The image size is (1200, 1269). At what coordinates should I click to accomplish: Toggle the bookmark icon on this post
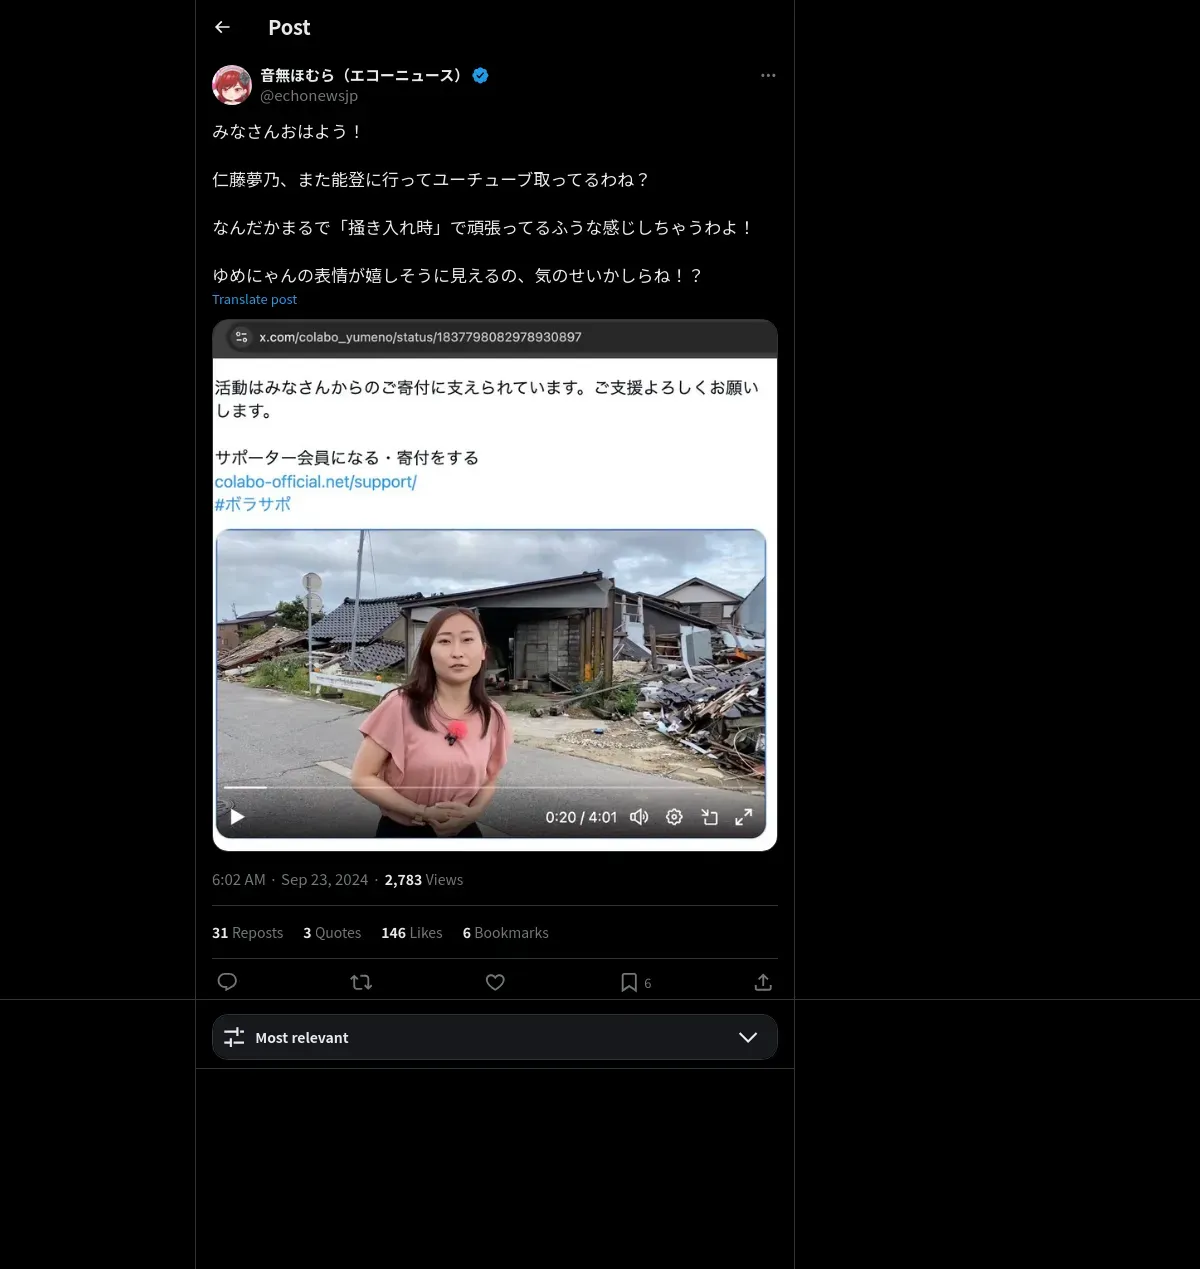click(x=629, y=982)
